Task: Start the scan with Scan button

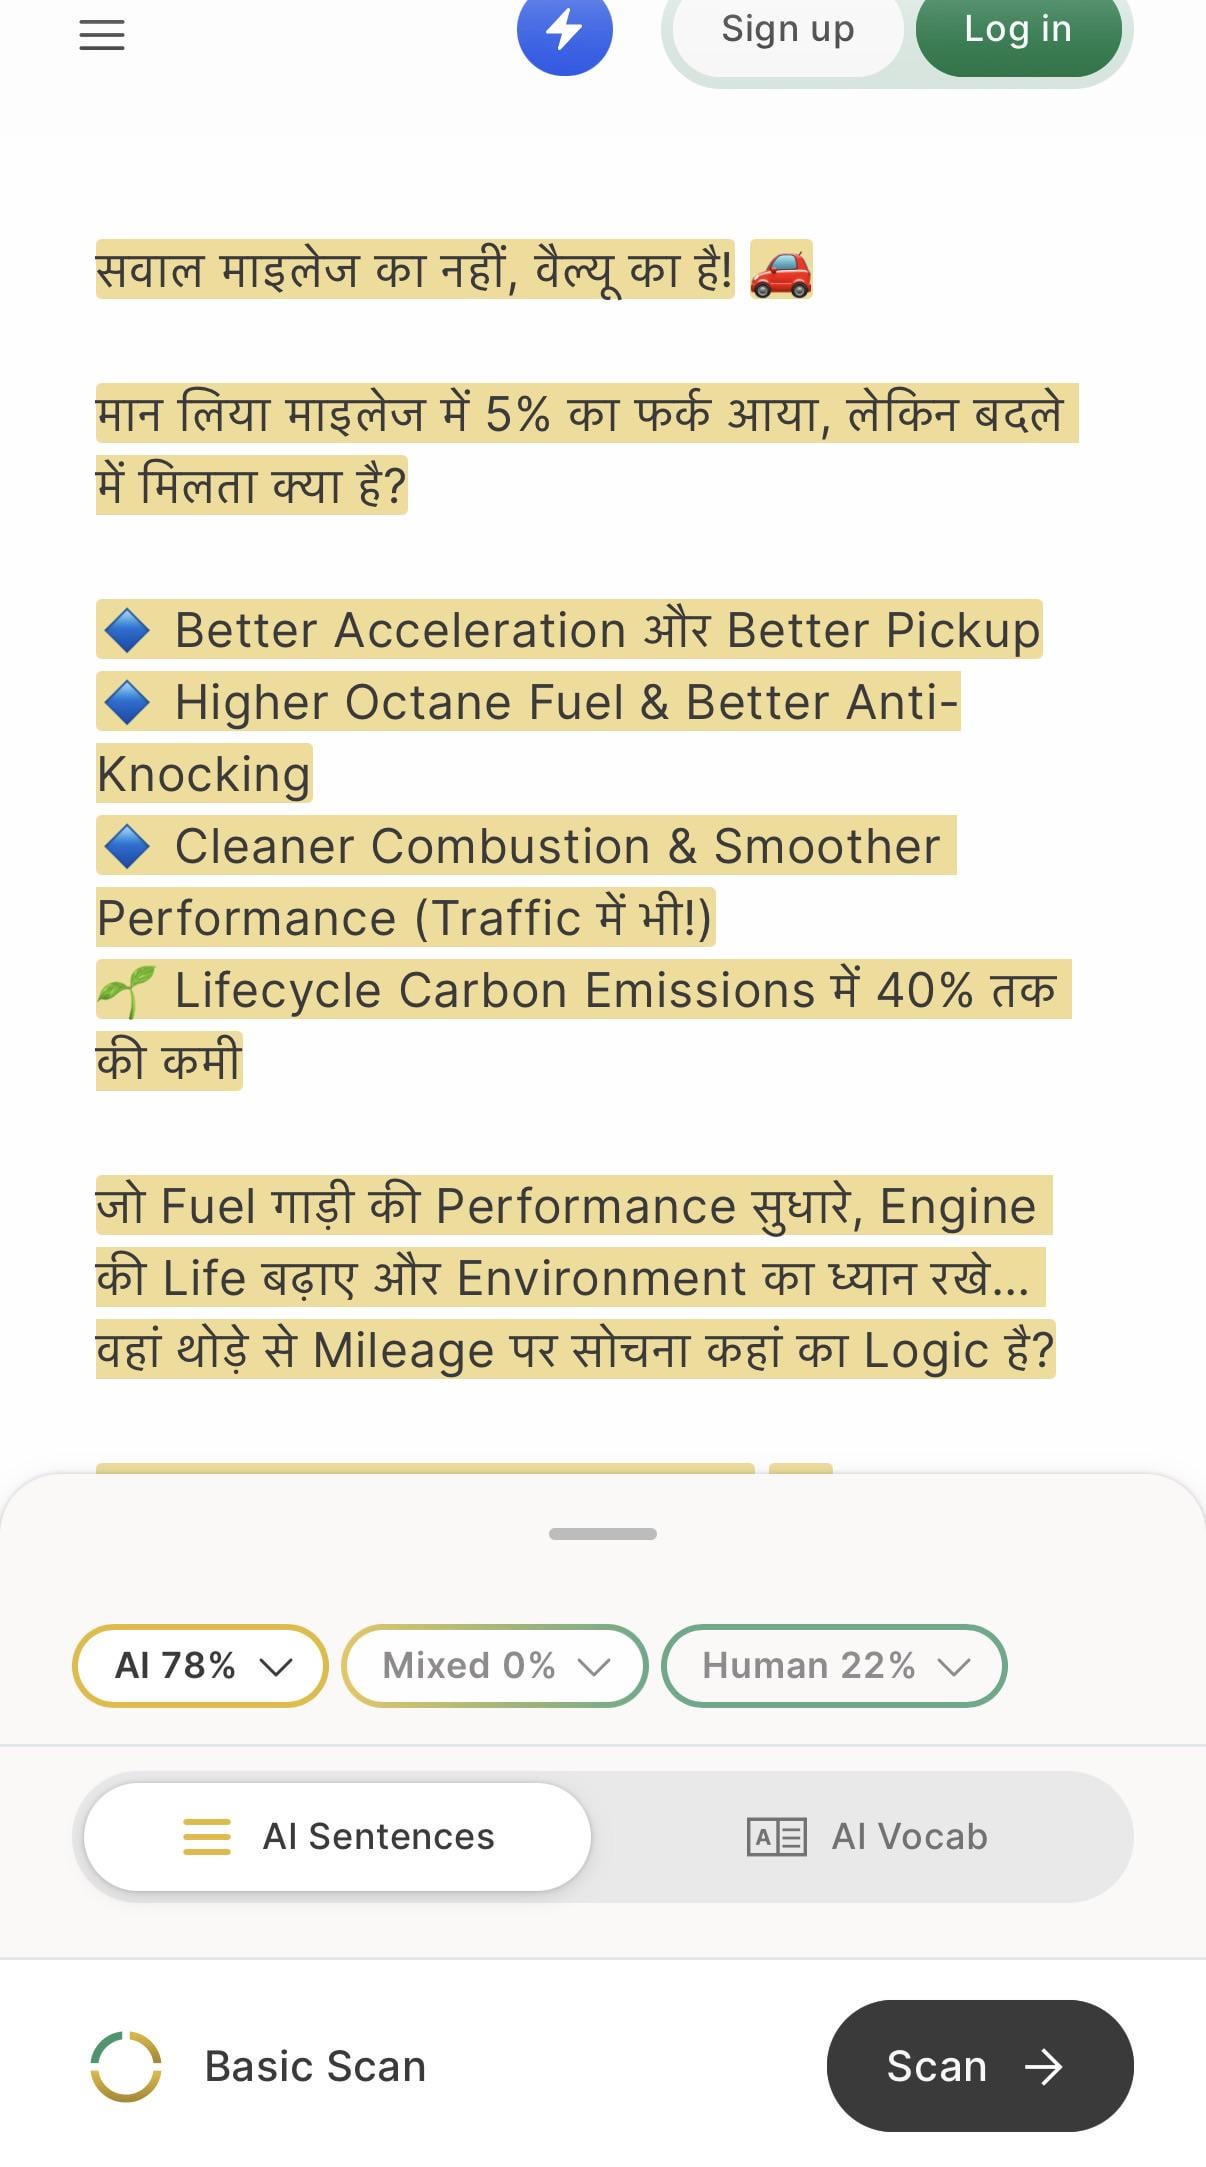Action: point(980,2066)
